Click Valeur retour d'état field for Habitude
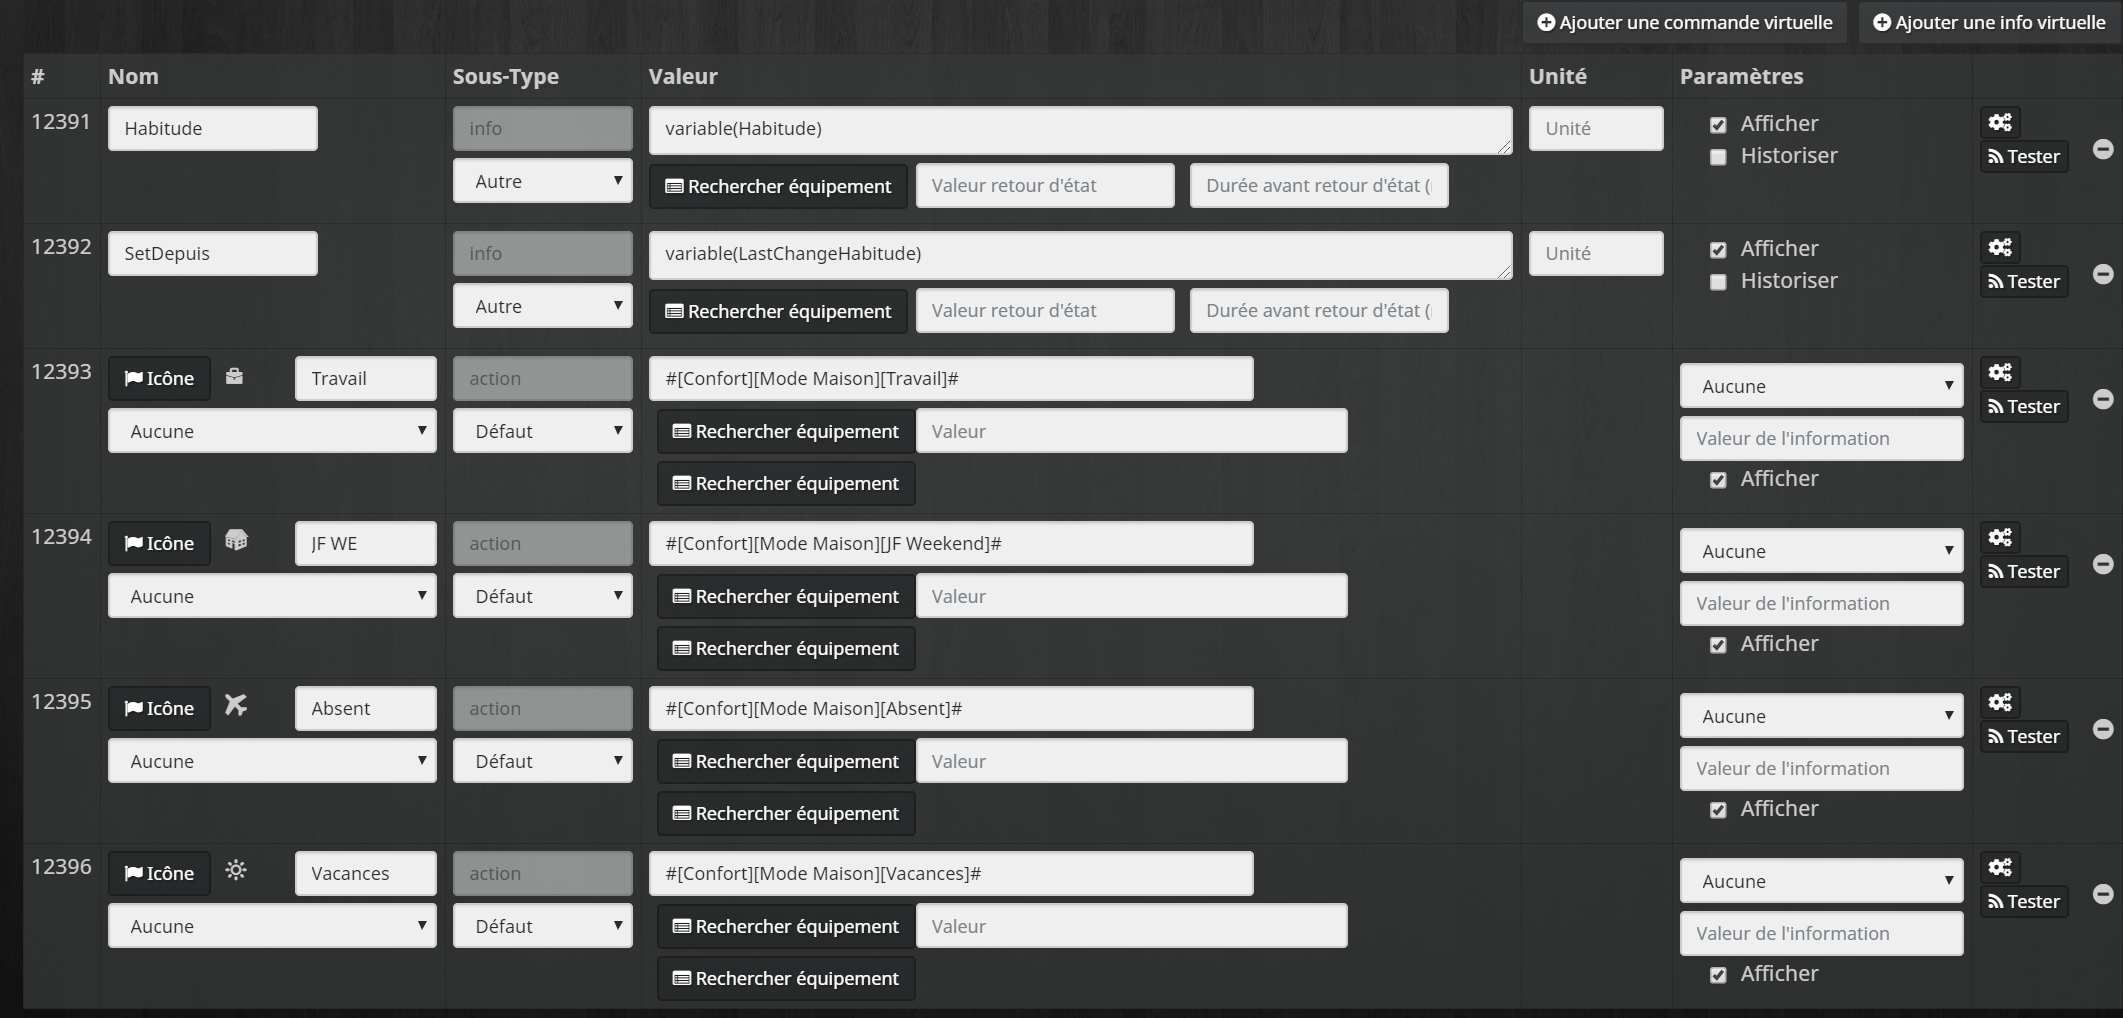This screenshot has height=1018, width=2123. pos(1045,185)
